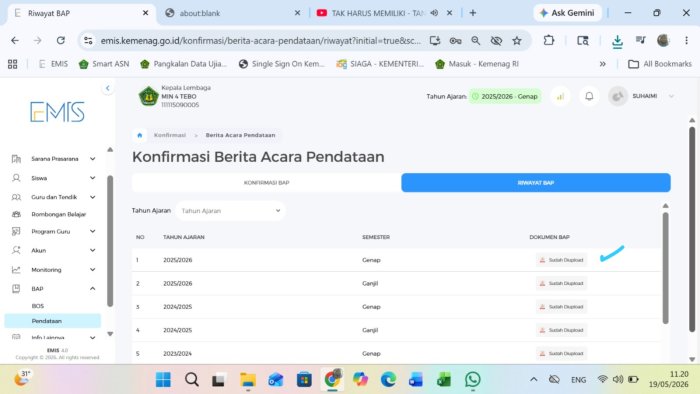Open a new browser tab
The image size is (700, 394).
click(473, 13)
